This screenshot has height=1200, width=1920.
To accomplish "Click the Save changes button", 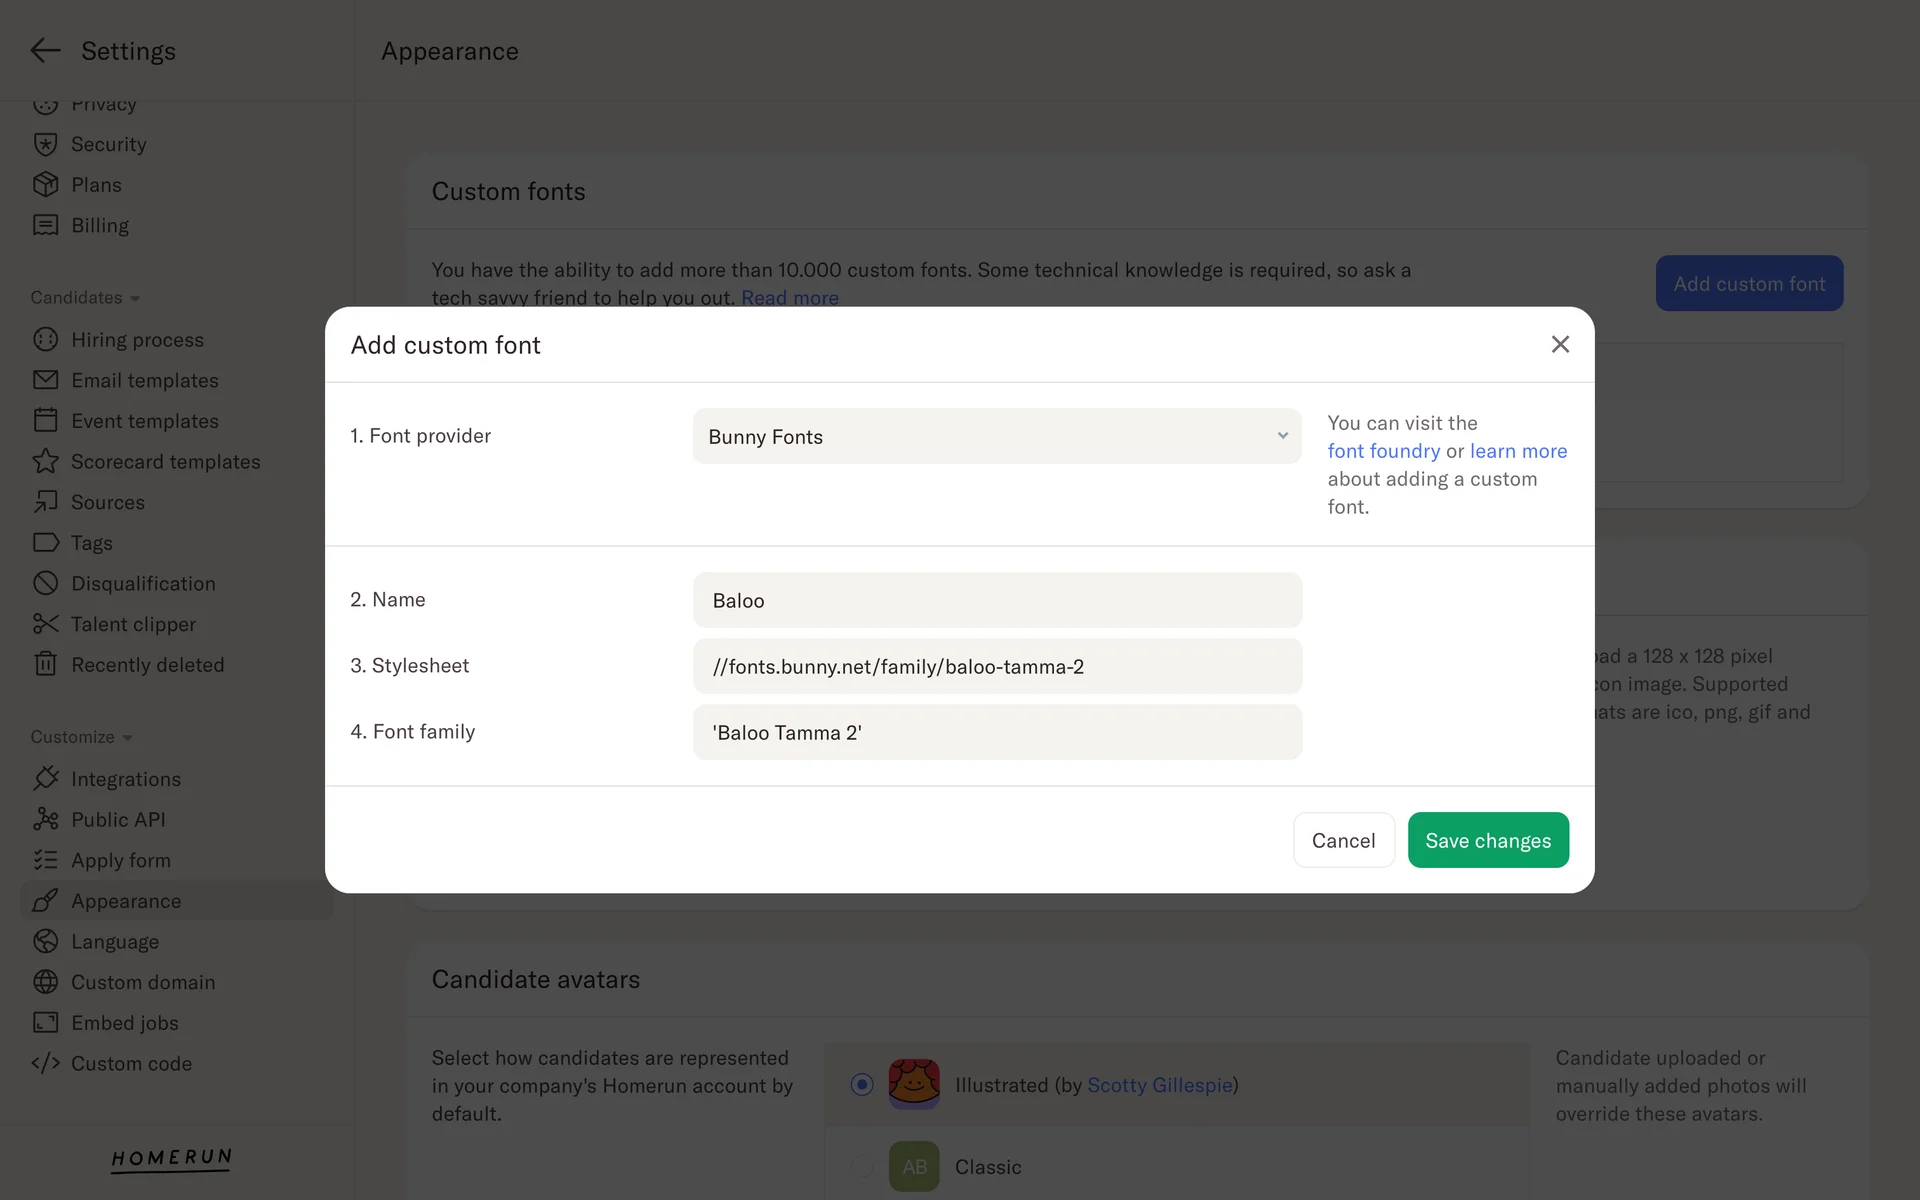I will (1487, 840).
